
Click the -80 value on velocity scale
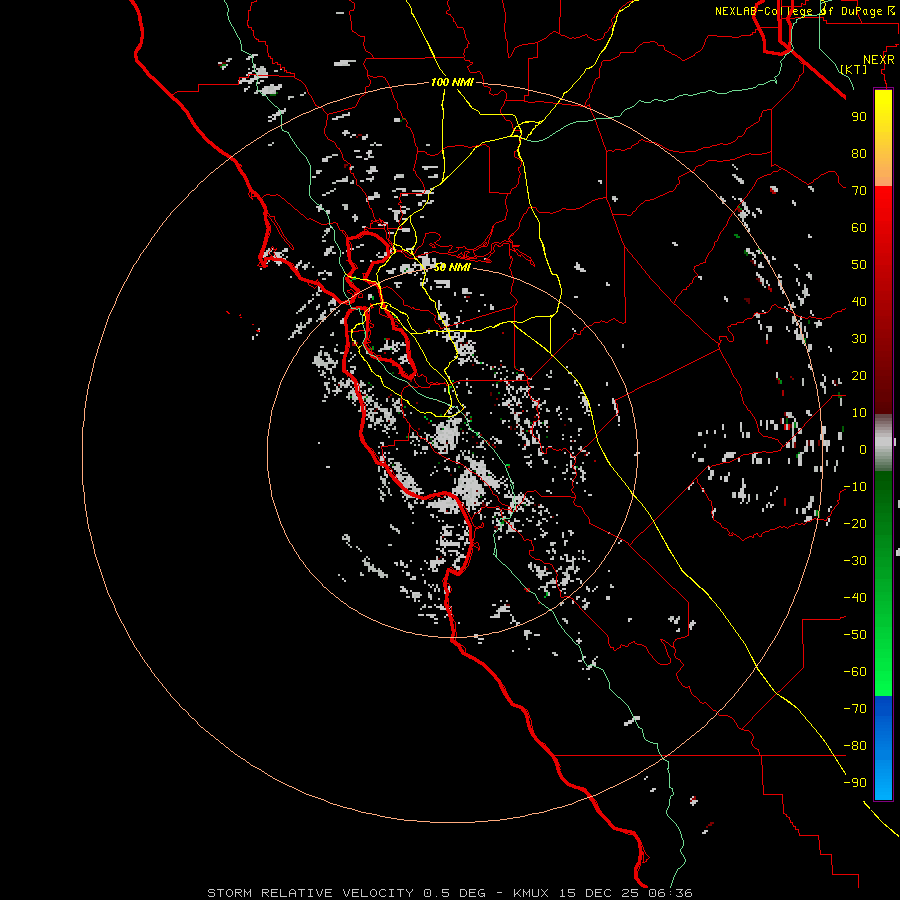pyautogui.click(x=855, y=746)
